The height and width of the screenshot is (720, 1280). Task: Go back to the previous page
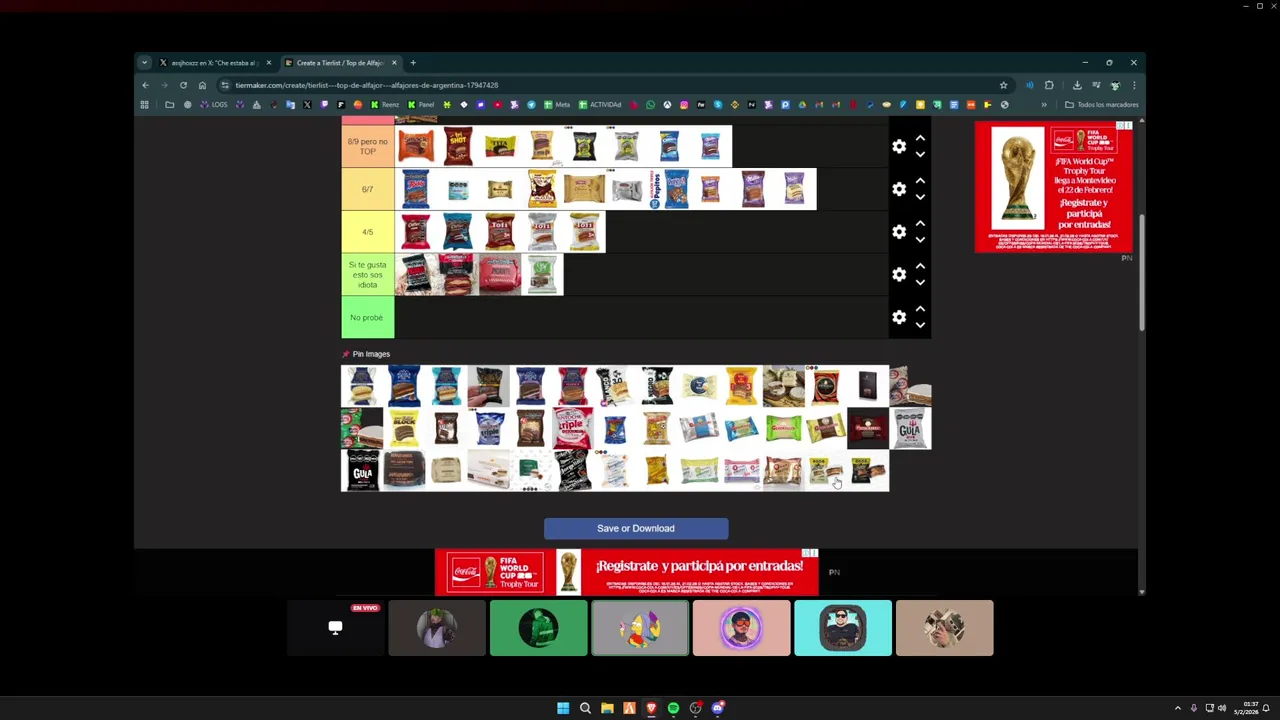(x=145, y=85)
